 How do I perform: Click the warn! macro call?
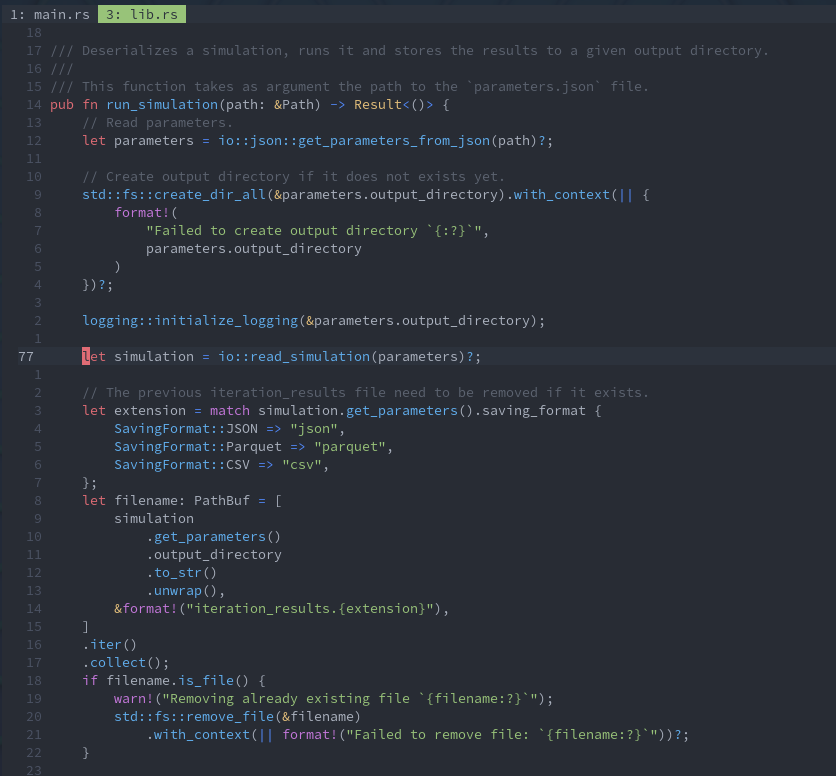click(x=133, y=699)
